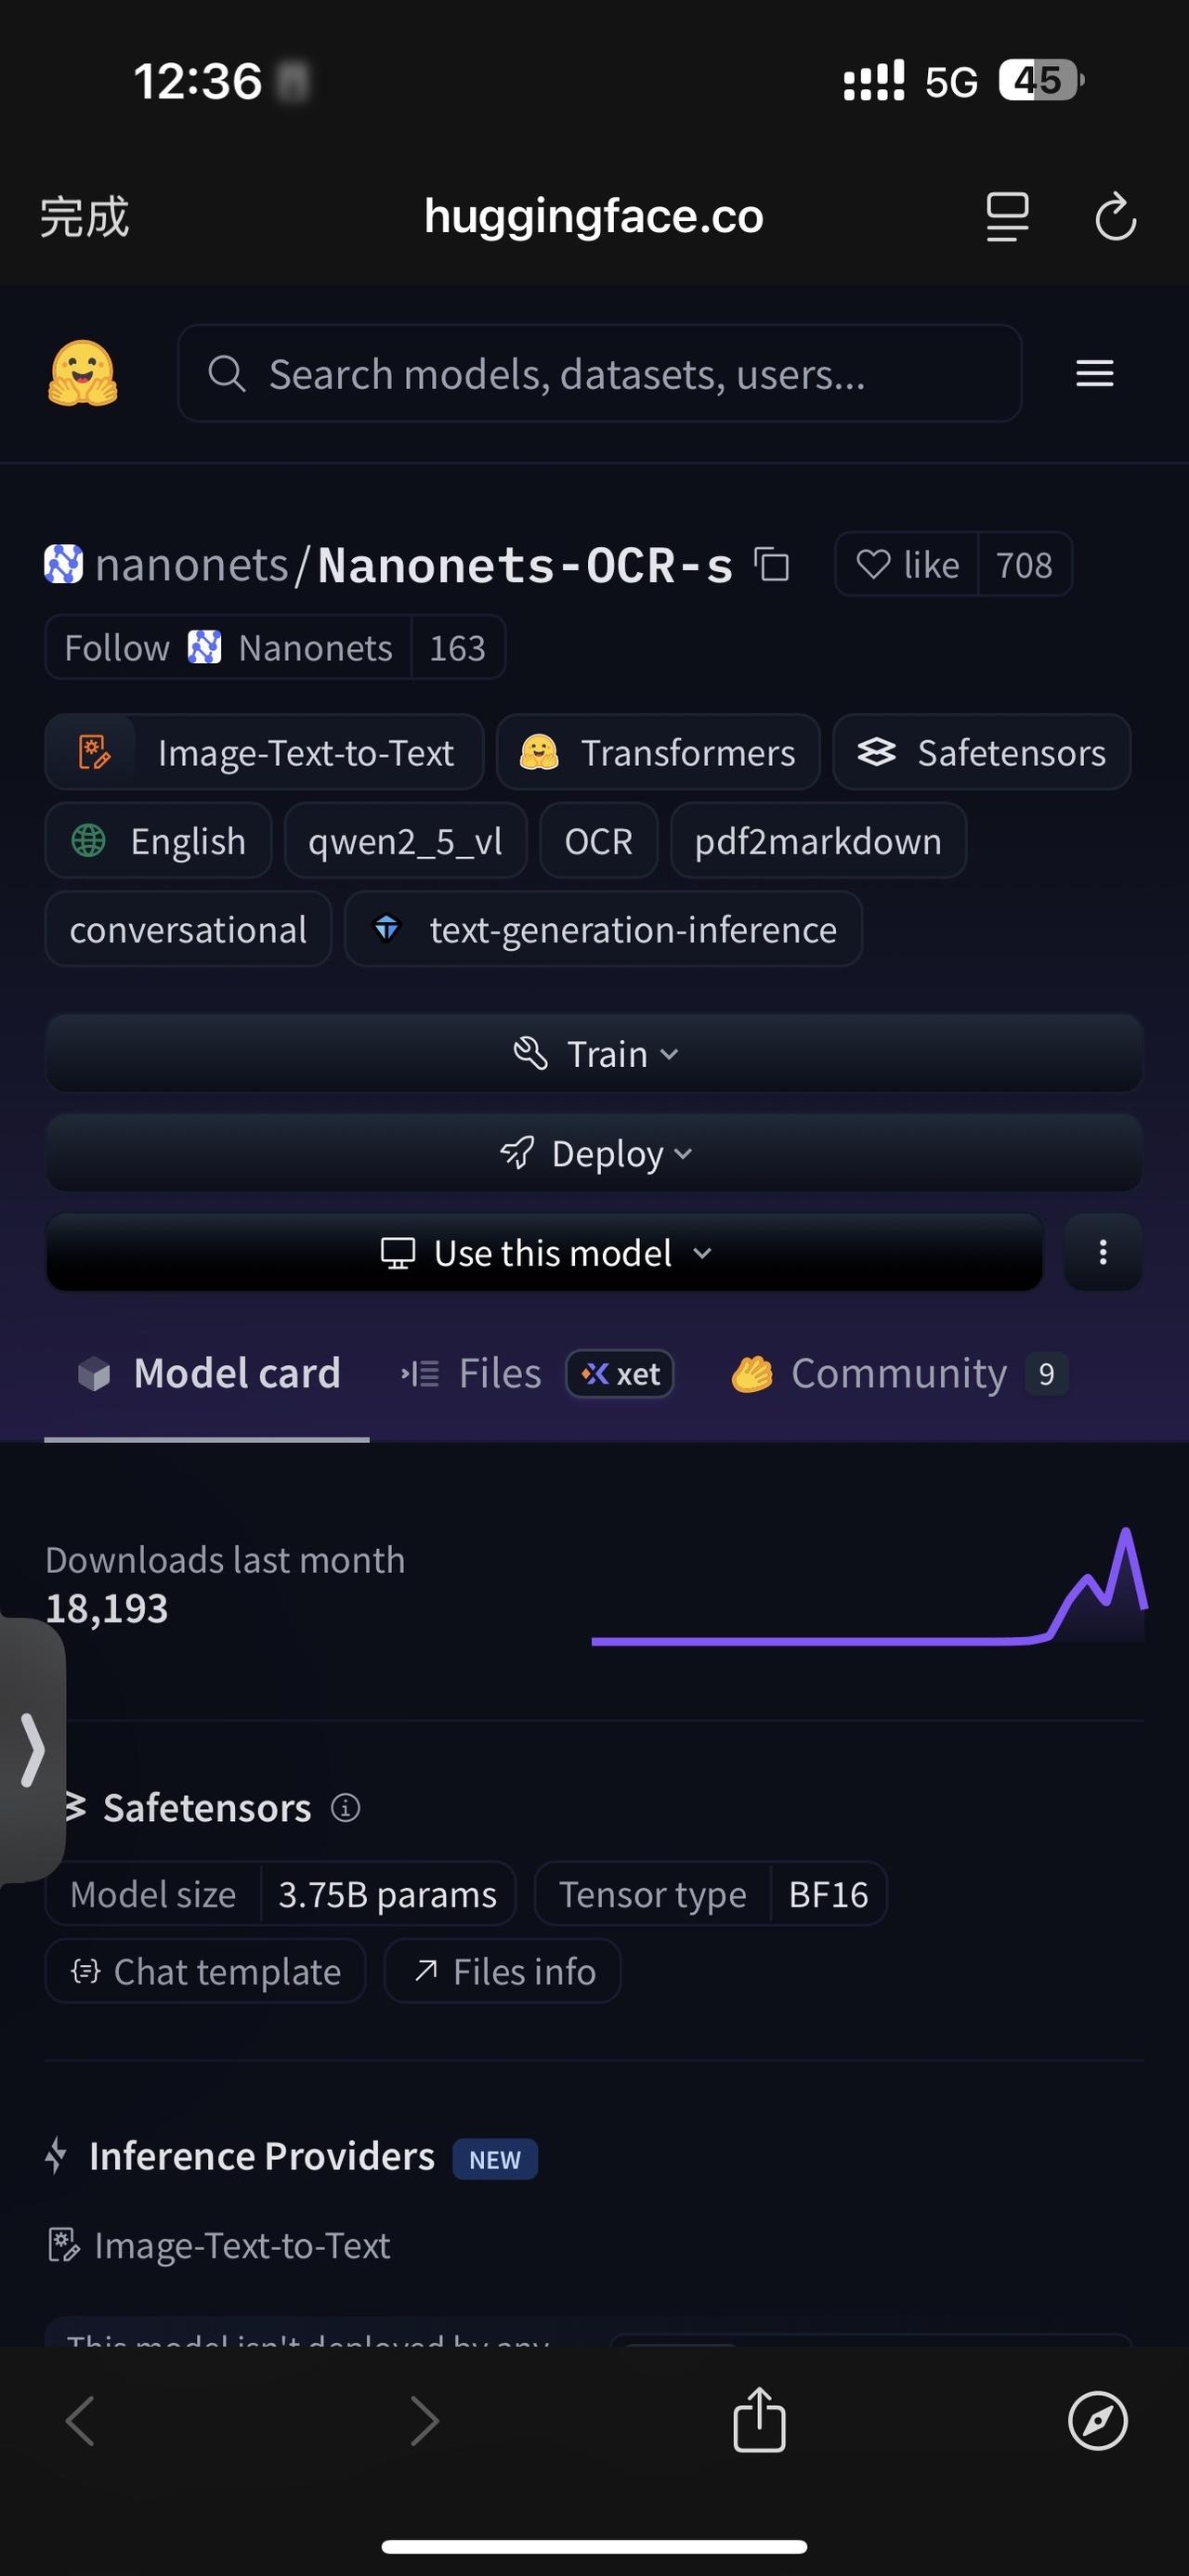Image resolution: width=1189 pixels, height=2576 pixels.
Task: Open the hamburger menu icon
Action: point(1094,374)
